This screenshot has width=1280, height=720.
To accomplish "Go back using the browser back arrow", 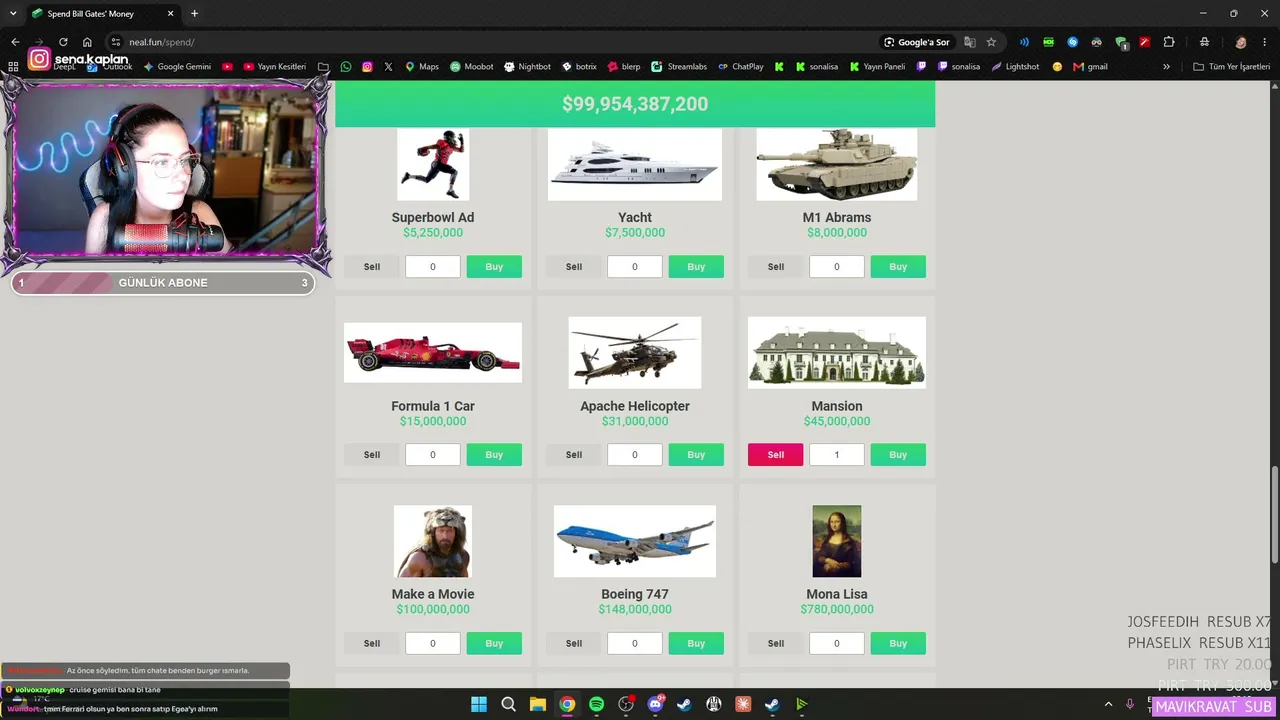I will click(x=15, y=42).
